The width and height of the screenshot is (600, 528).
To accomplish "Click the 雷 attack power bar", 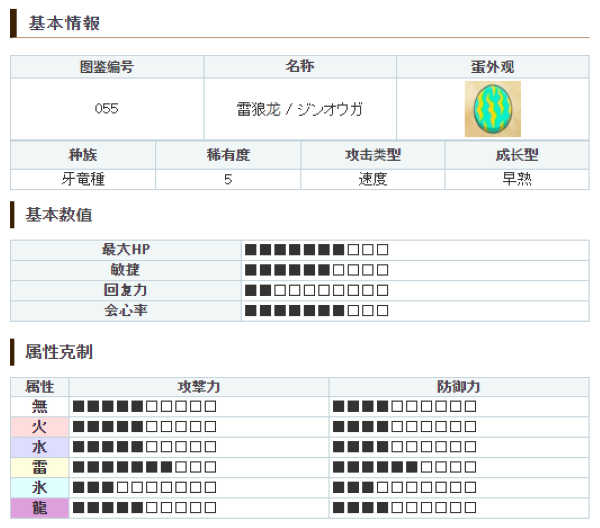I will (x=144, y=467).
